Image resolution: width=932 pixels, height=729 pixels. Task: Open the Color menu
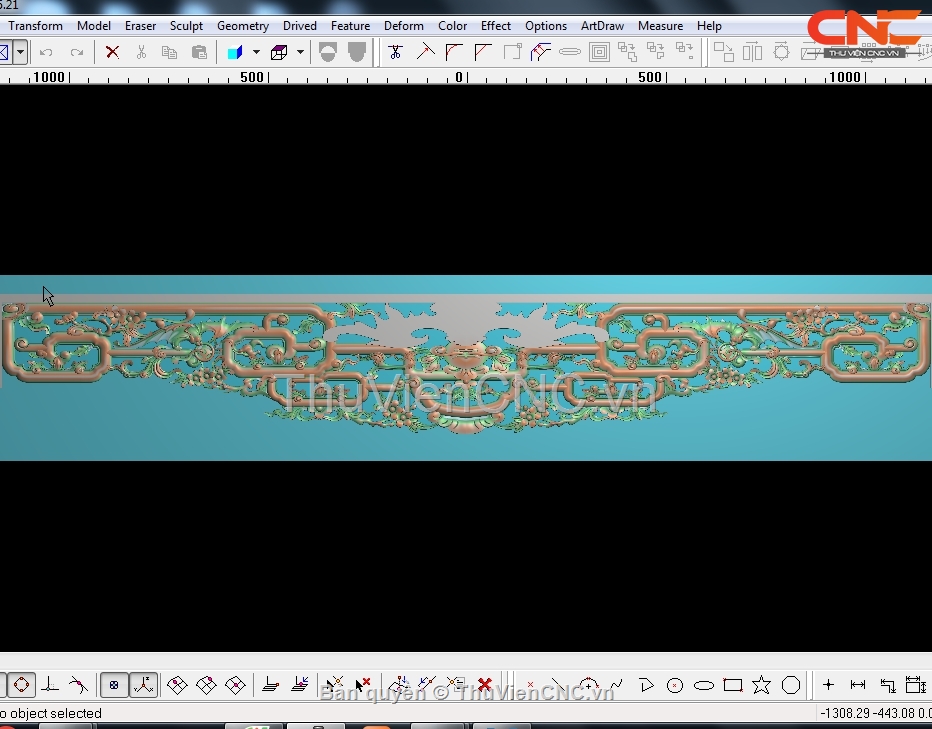pyautogui.click(x=452, y=26)
